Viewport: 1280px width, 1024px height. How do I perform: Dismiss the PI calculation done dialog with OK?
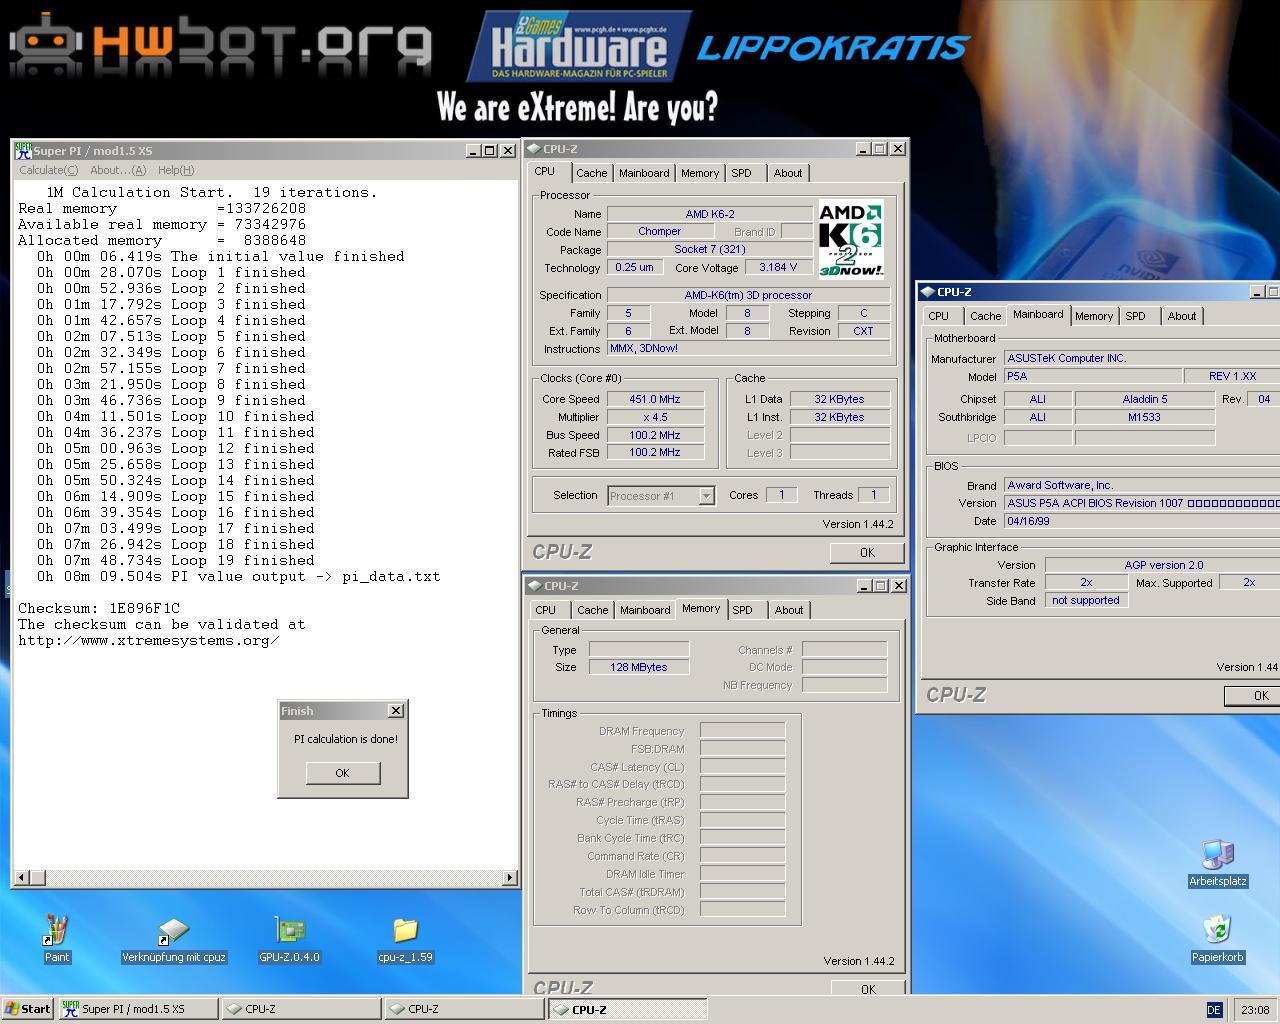[x=343, y=773]
